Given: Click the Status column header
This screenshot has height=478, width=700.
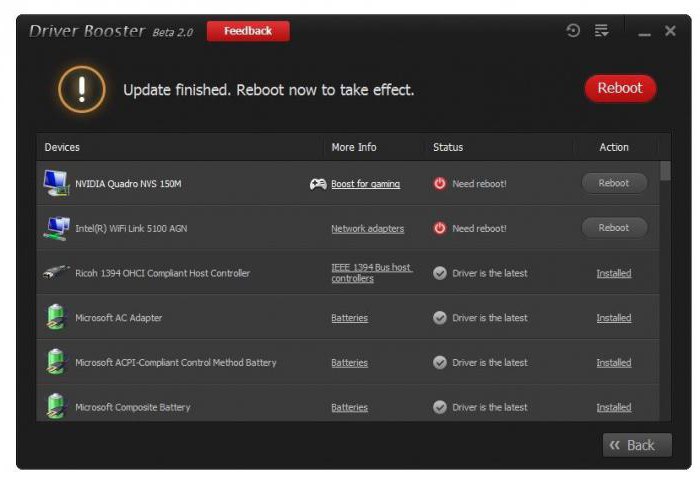Looking at the screenshot, I should click(448, 147).
